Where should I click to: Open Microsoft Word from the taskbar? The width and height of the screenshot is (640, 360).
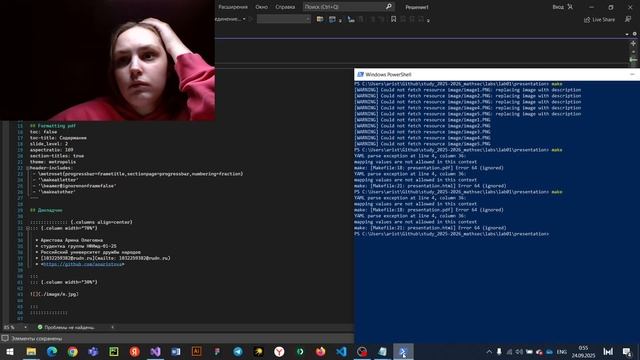(x=176, y=351)
